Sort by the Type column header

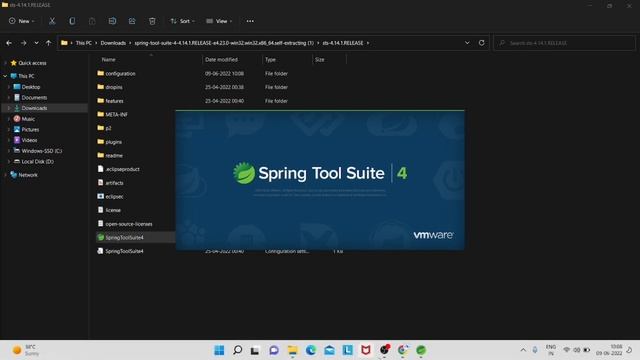(x=270, y=60)
